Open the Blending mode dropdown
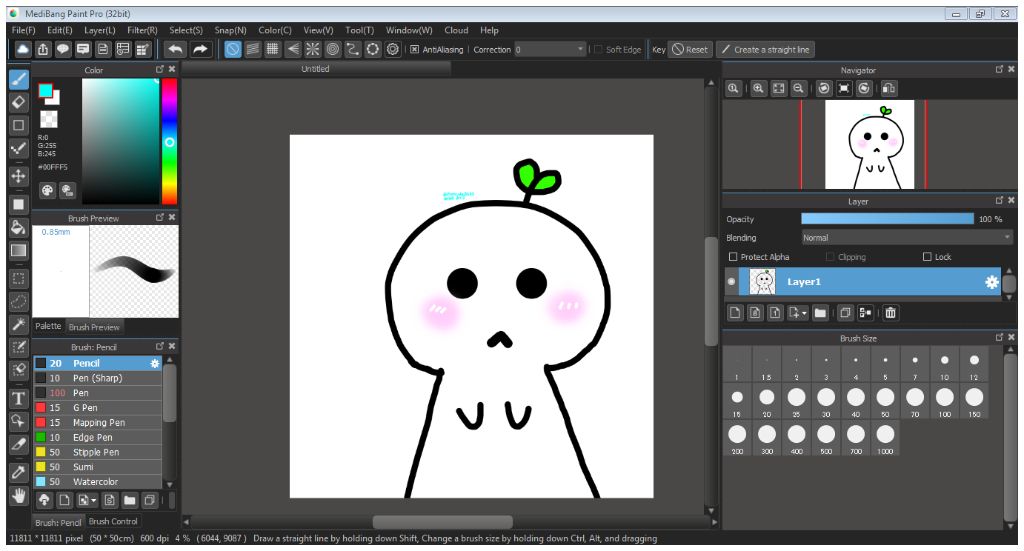The width and height of the screenshot is (1024, 551). pyautogui.click(x=906, y=238)
